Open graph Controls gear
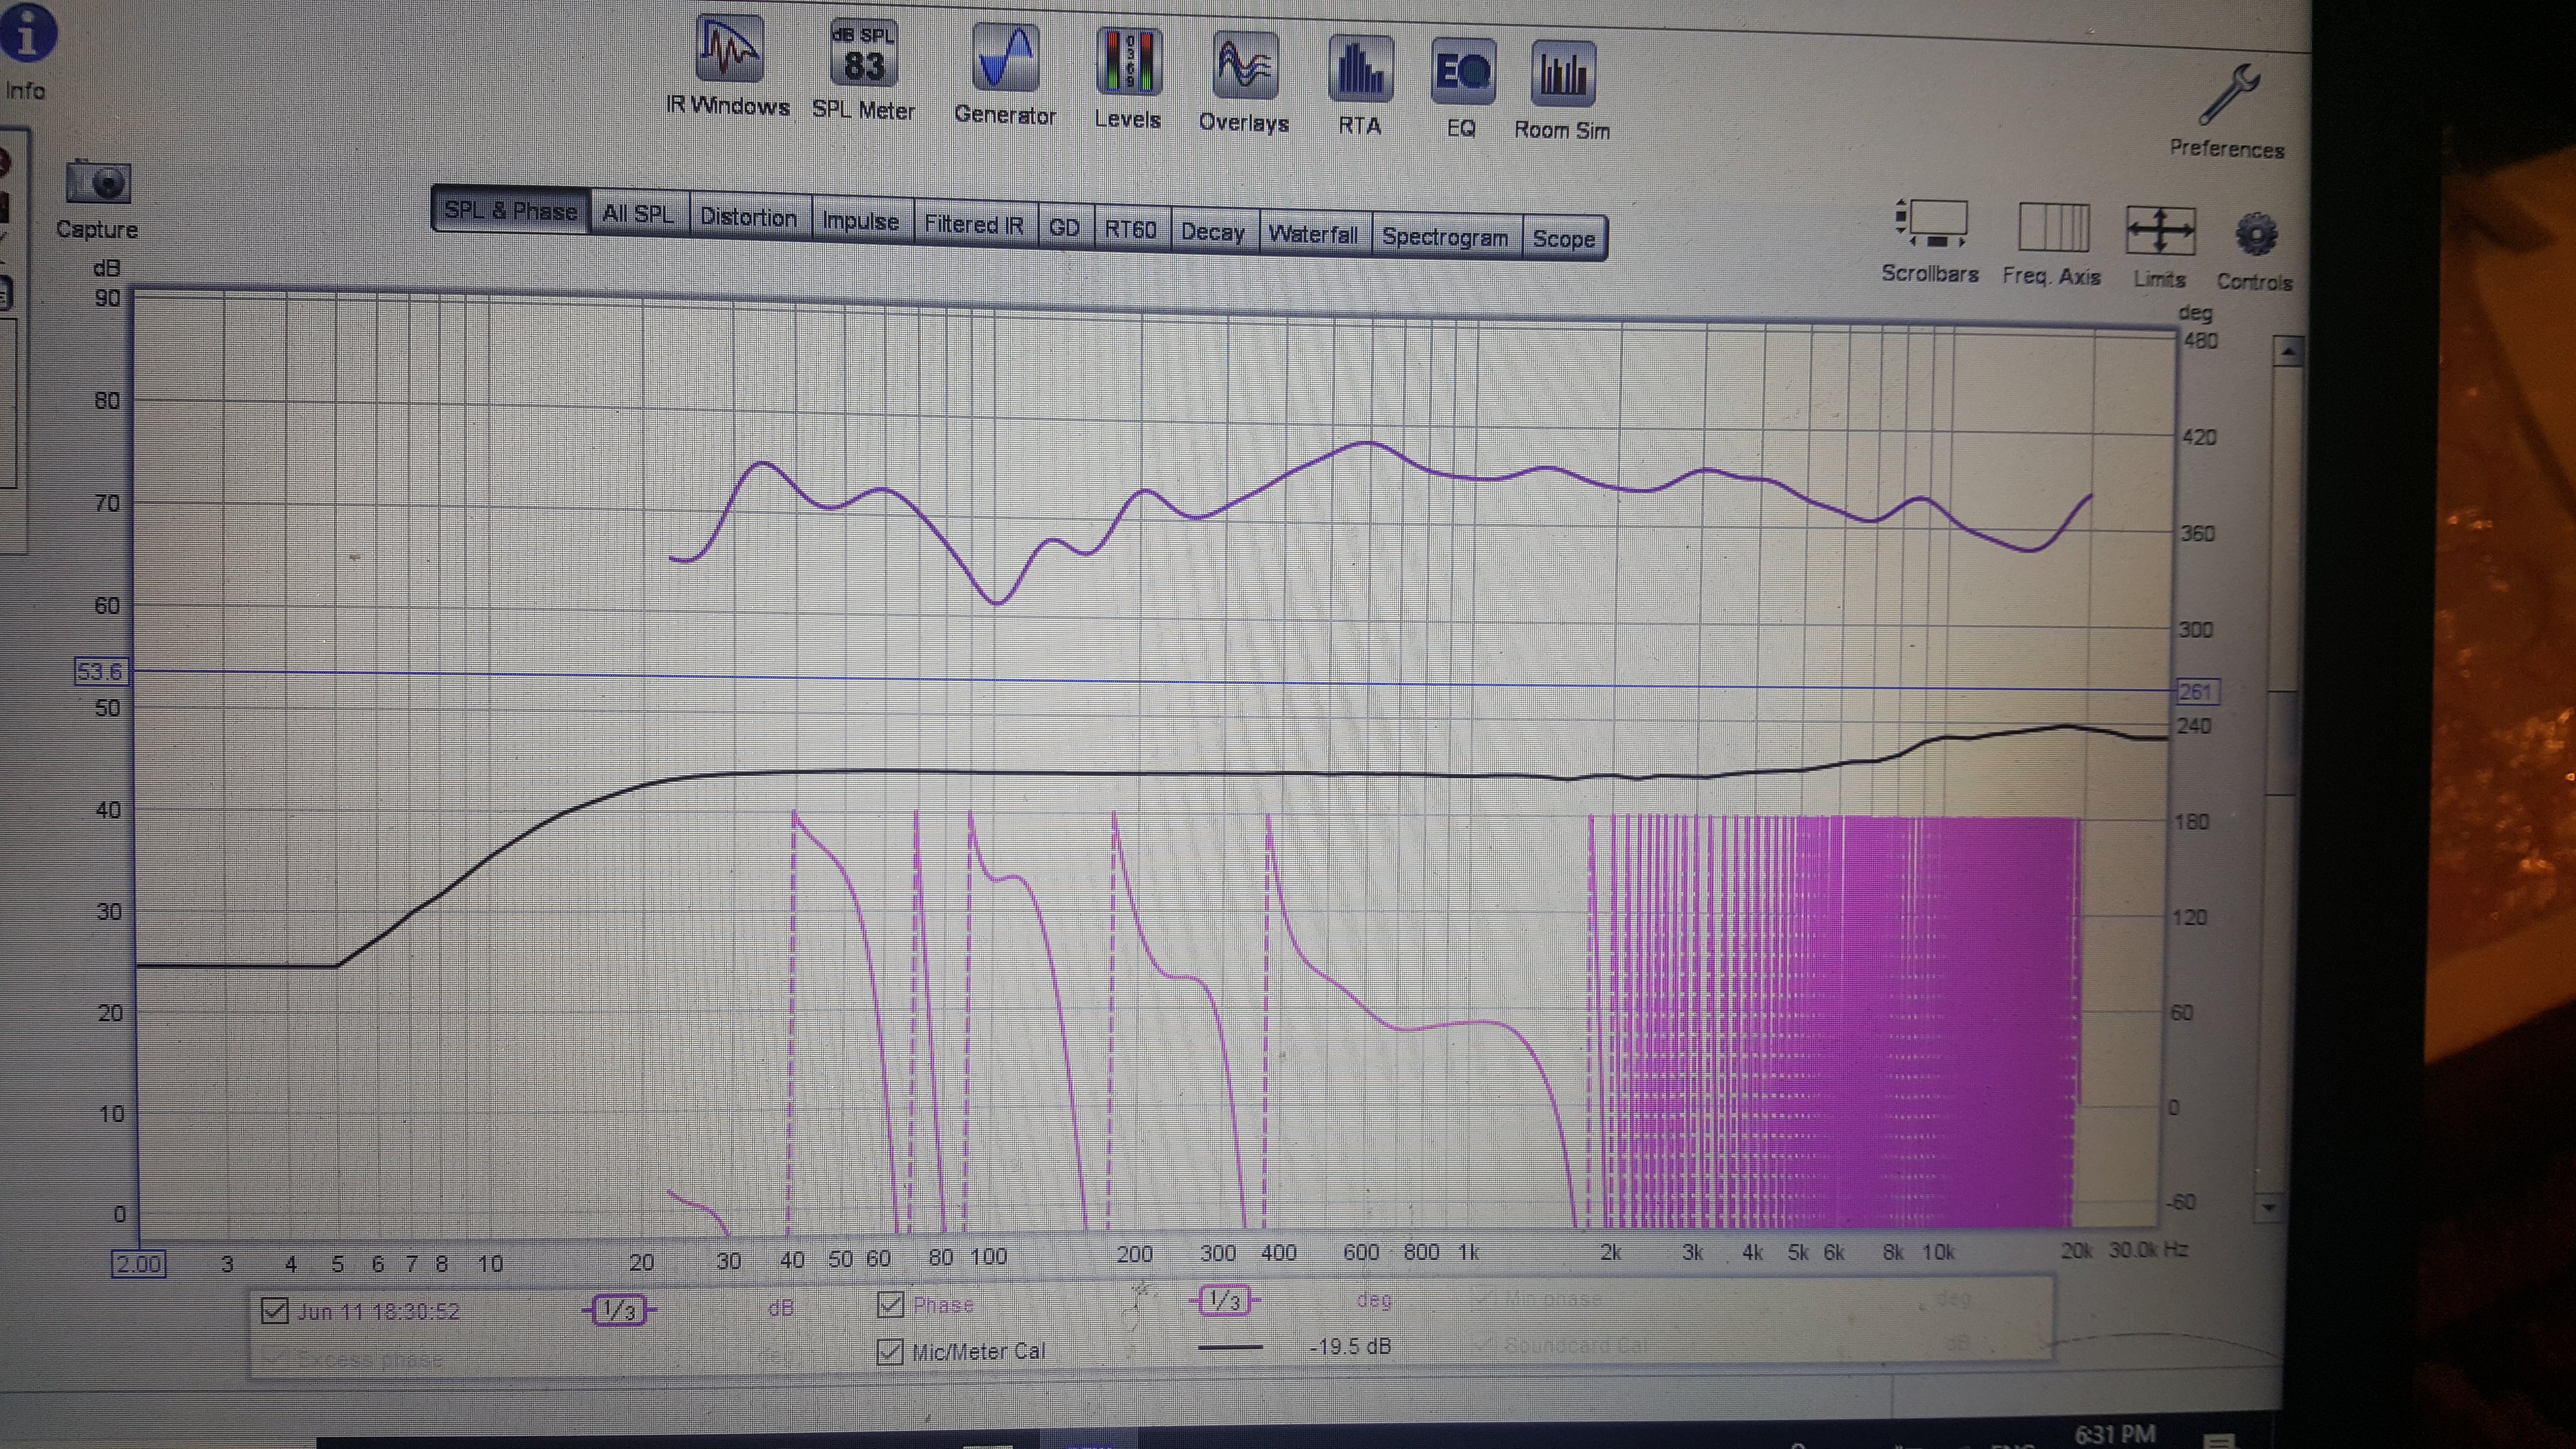This screenshot has width=2576, height=1449. point(2255,251)
